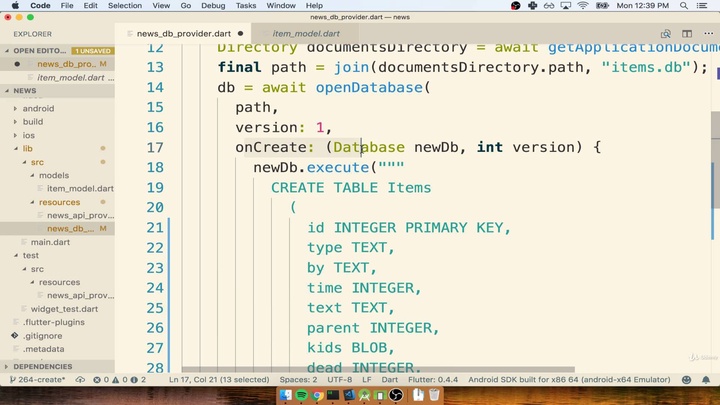Viewport: 720px width, 405px height.
Task: Collapse the lib folder
Action: (x=28, y=148)
